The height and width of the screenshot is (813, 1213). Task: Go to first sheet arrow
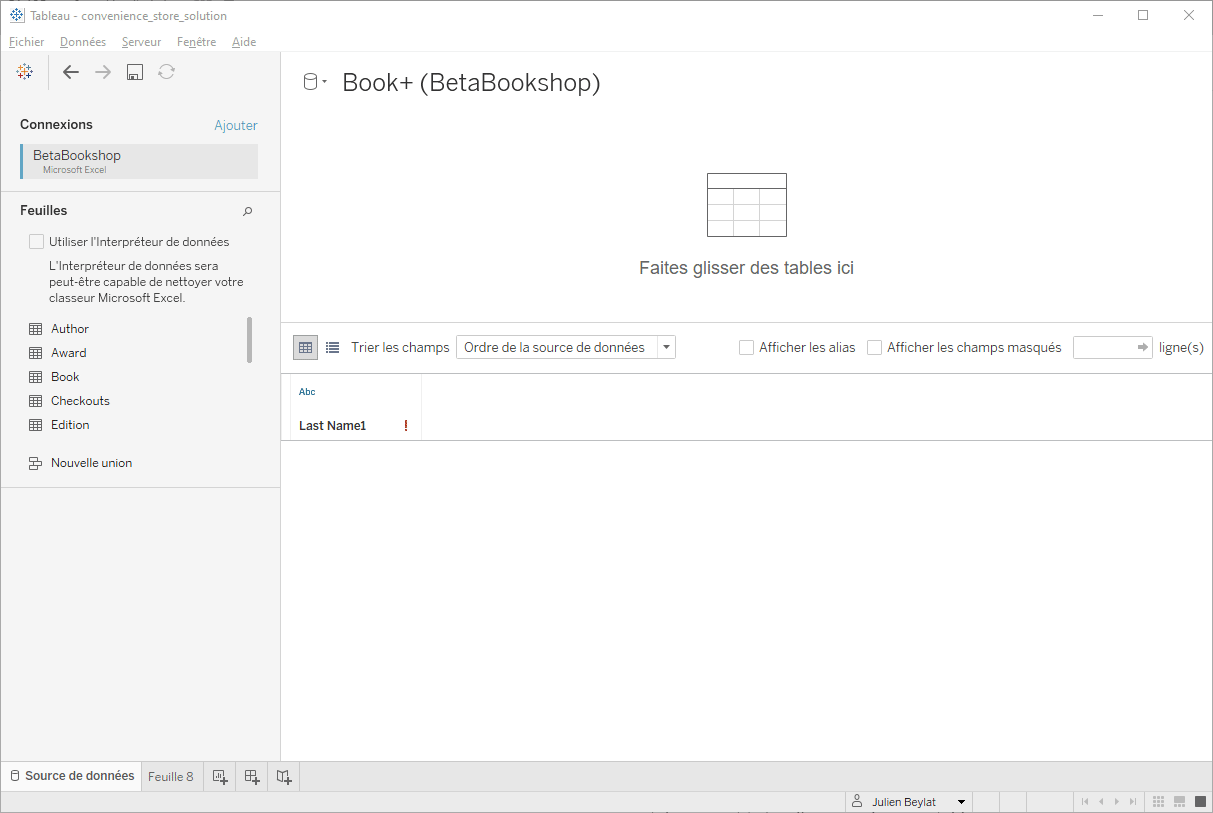(x=1085, y=802)
